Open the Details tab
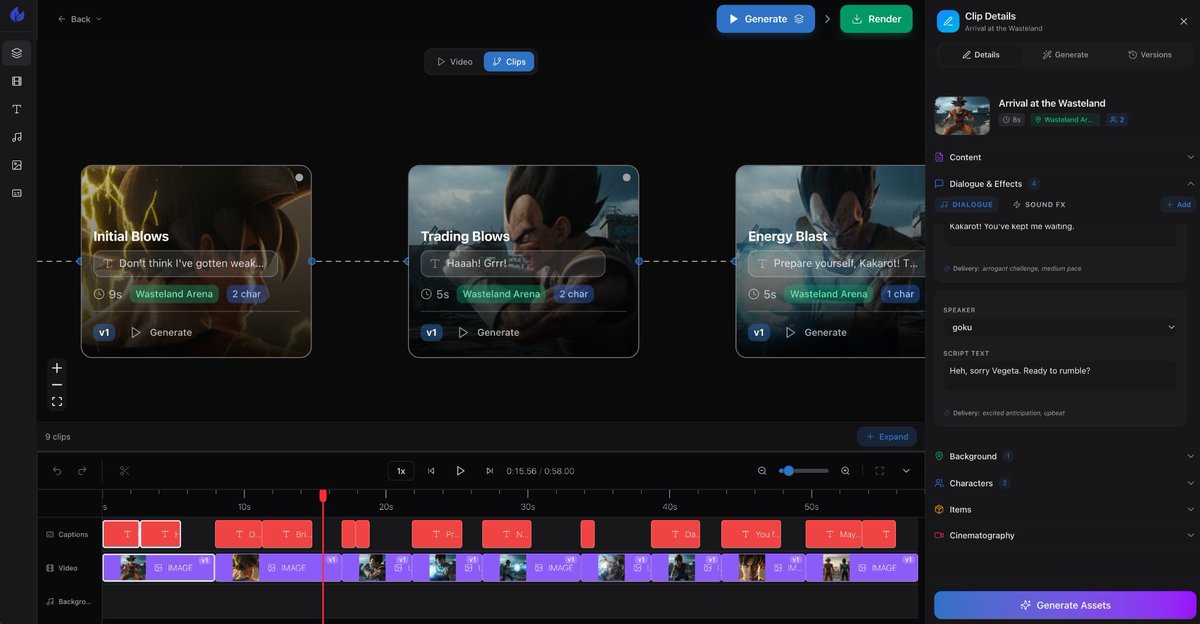 tap(980, 55)
